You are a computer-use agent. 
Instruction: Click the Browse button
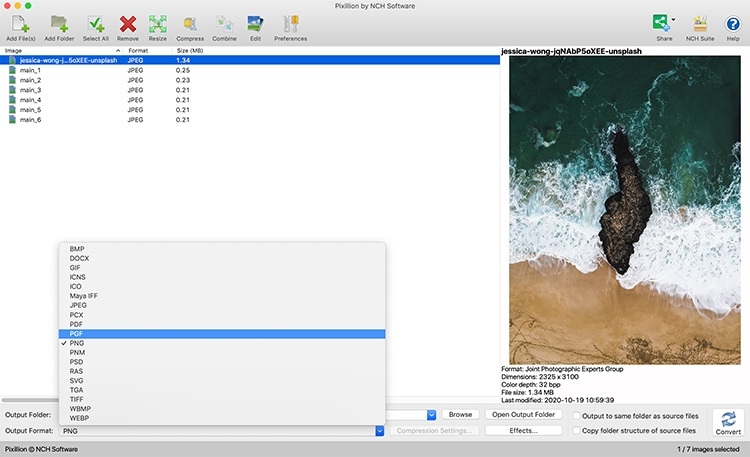460,414
